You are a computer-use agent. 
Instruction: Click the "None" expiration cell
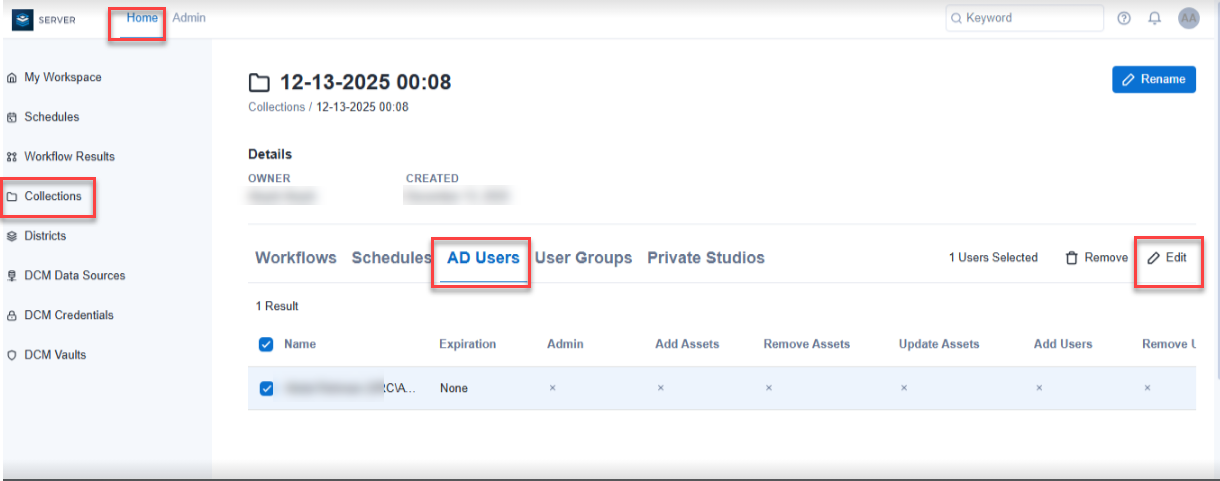click(454, 388)
